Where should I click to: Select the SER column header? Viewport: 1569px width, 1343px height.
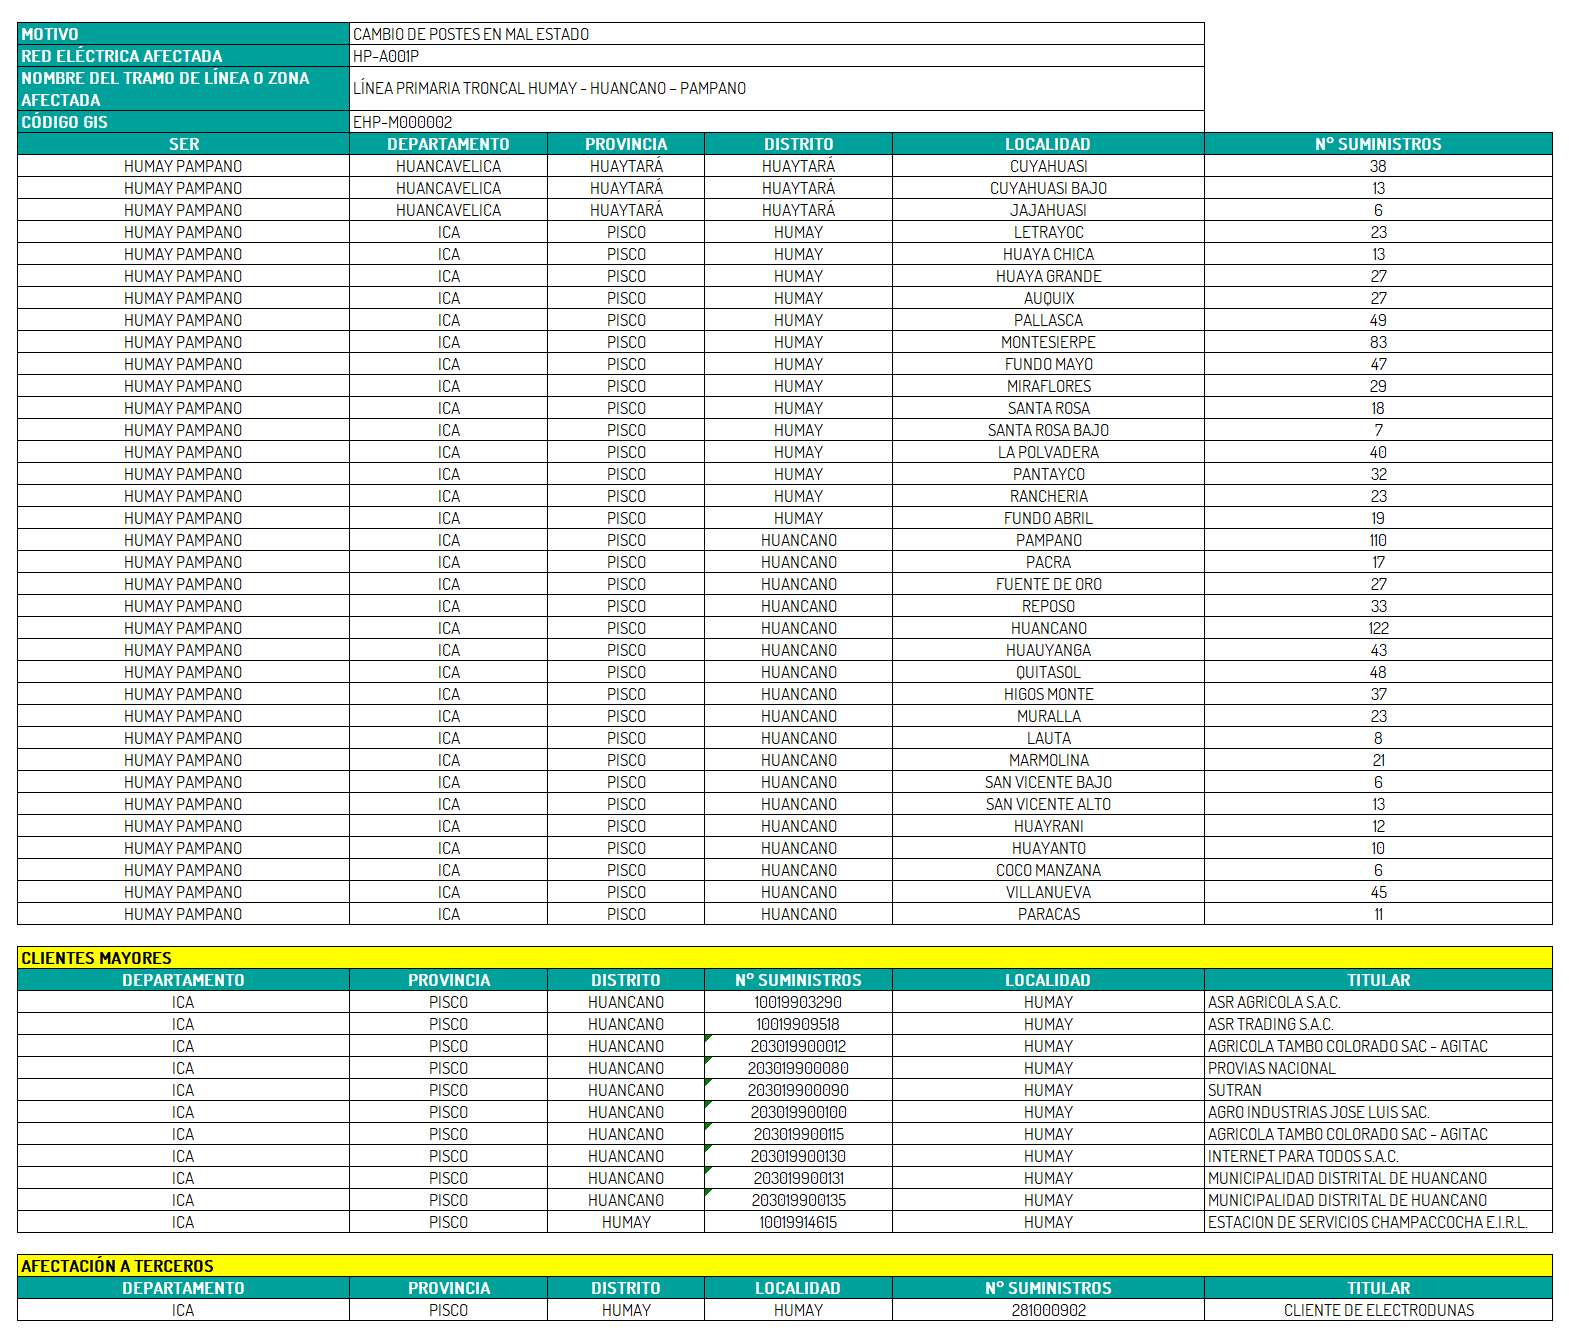coord(183,144)
